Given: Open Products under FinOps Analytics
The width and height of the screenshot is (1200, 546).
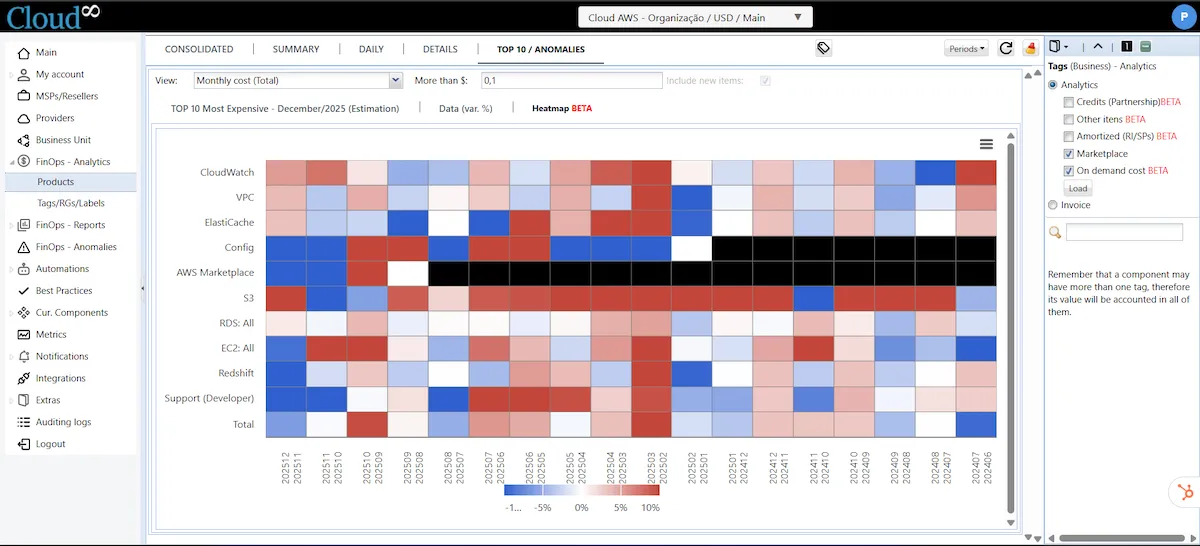Looking at the screenshot, I should (56, 182).
